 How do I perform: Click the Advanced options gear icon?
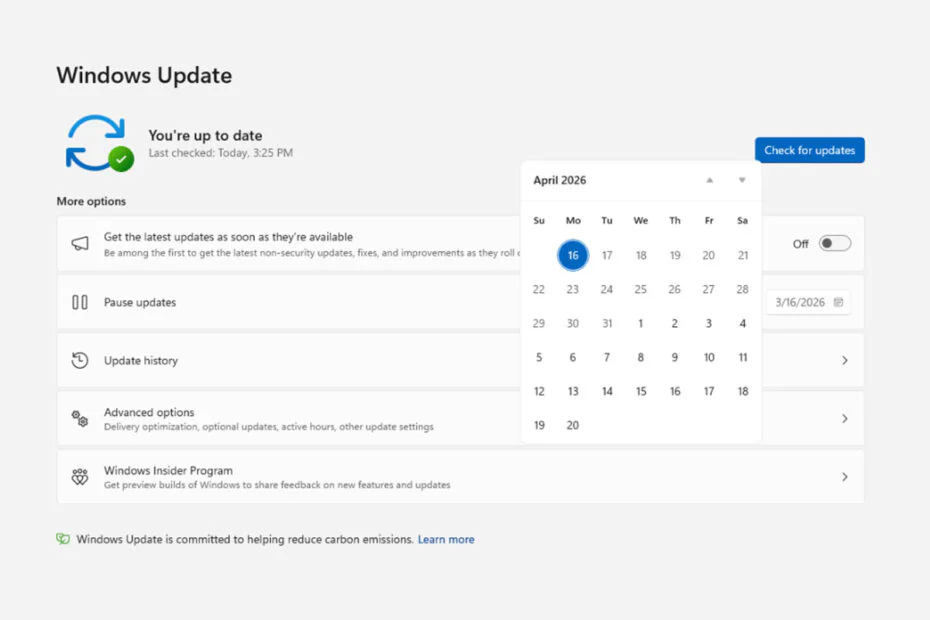tap(80, 418)
